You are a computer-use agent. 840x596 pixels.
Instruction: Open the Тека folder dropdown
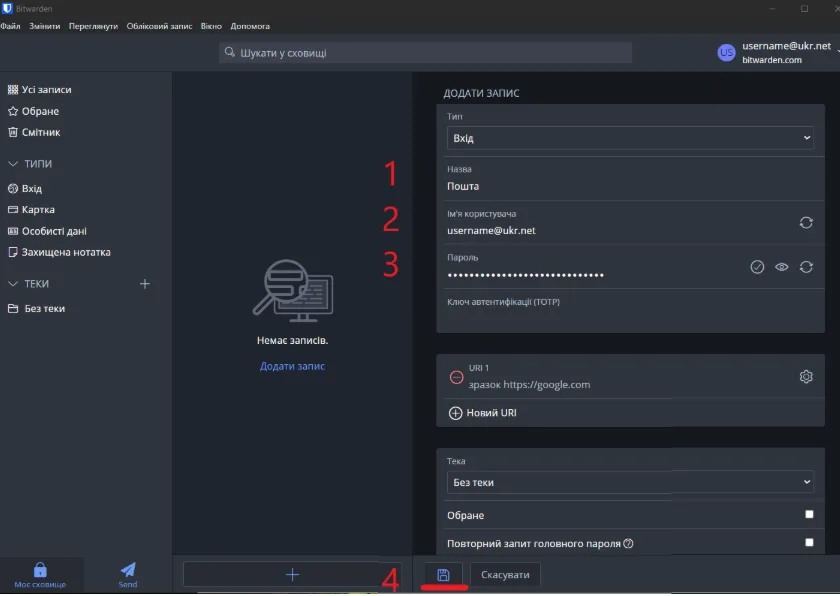pyautogui.click(x=630, y=483)
